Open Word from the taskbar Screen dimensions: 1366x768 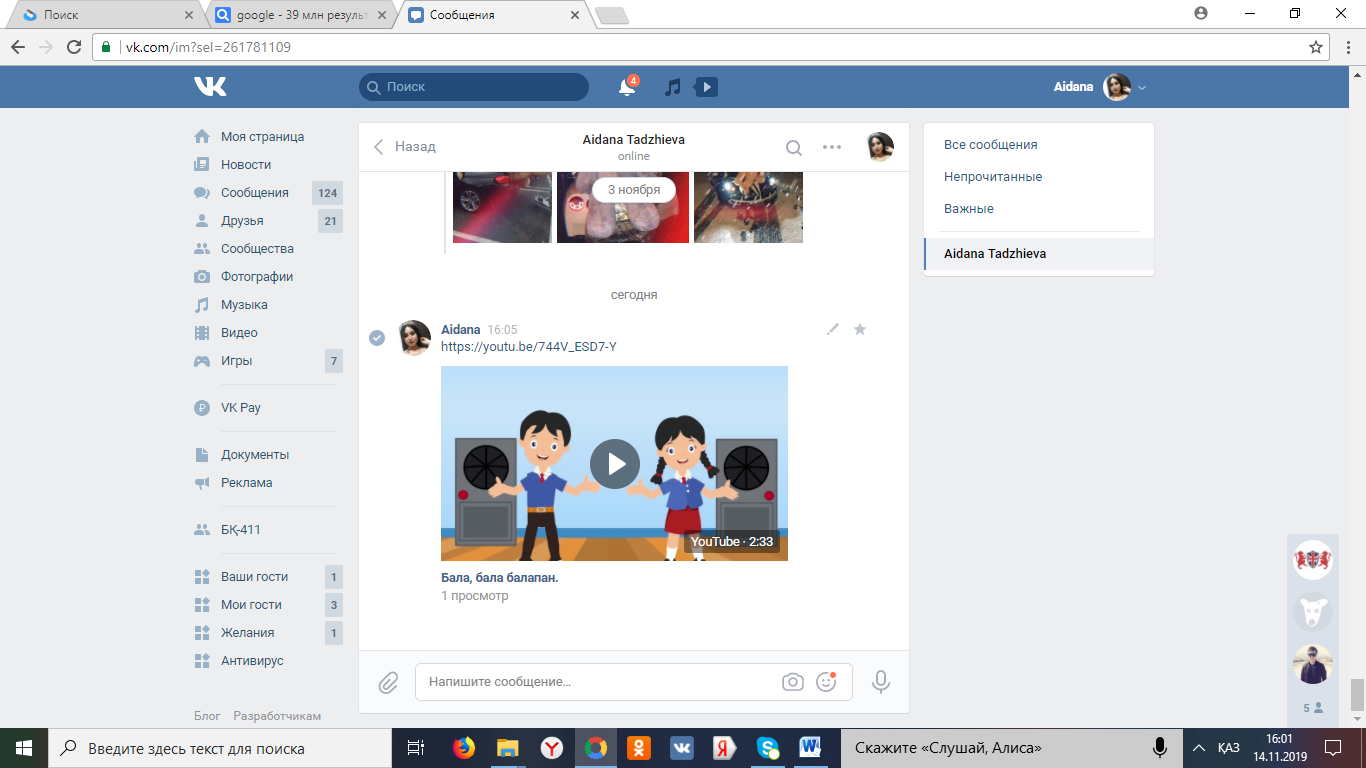pyautogui.click(x=811, y=747)
